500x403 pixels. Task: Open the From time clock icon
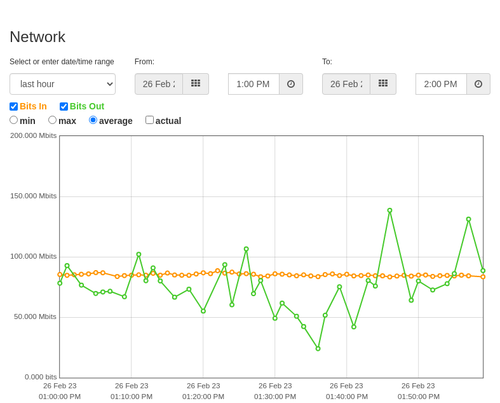click(x=291, y=84)
